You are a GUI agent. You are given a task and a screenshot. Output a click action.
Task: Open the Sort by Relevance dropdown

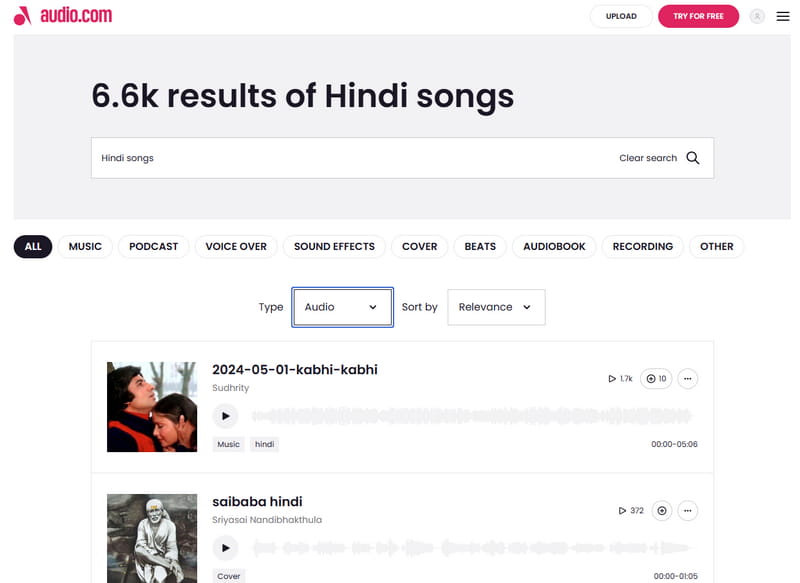point(496,307)
